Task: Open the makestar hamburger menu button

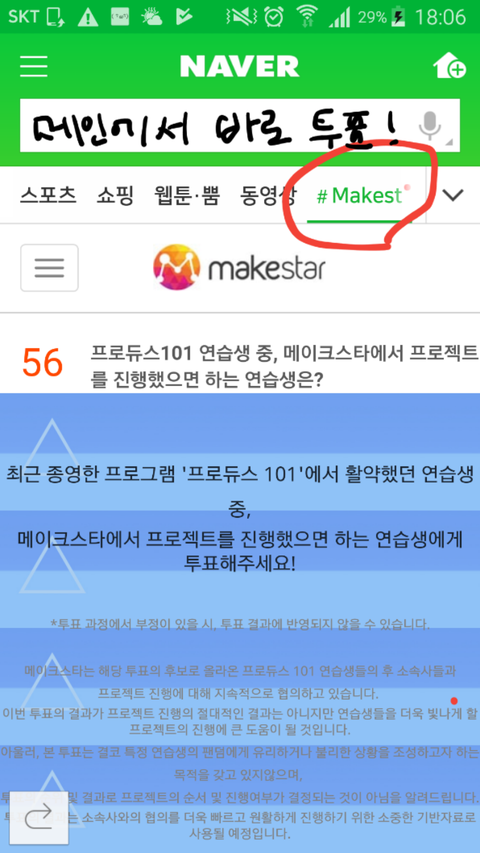Action: coord(50,268)
